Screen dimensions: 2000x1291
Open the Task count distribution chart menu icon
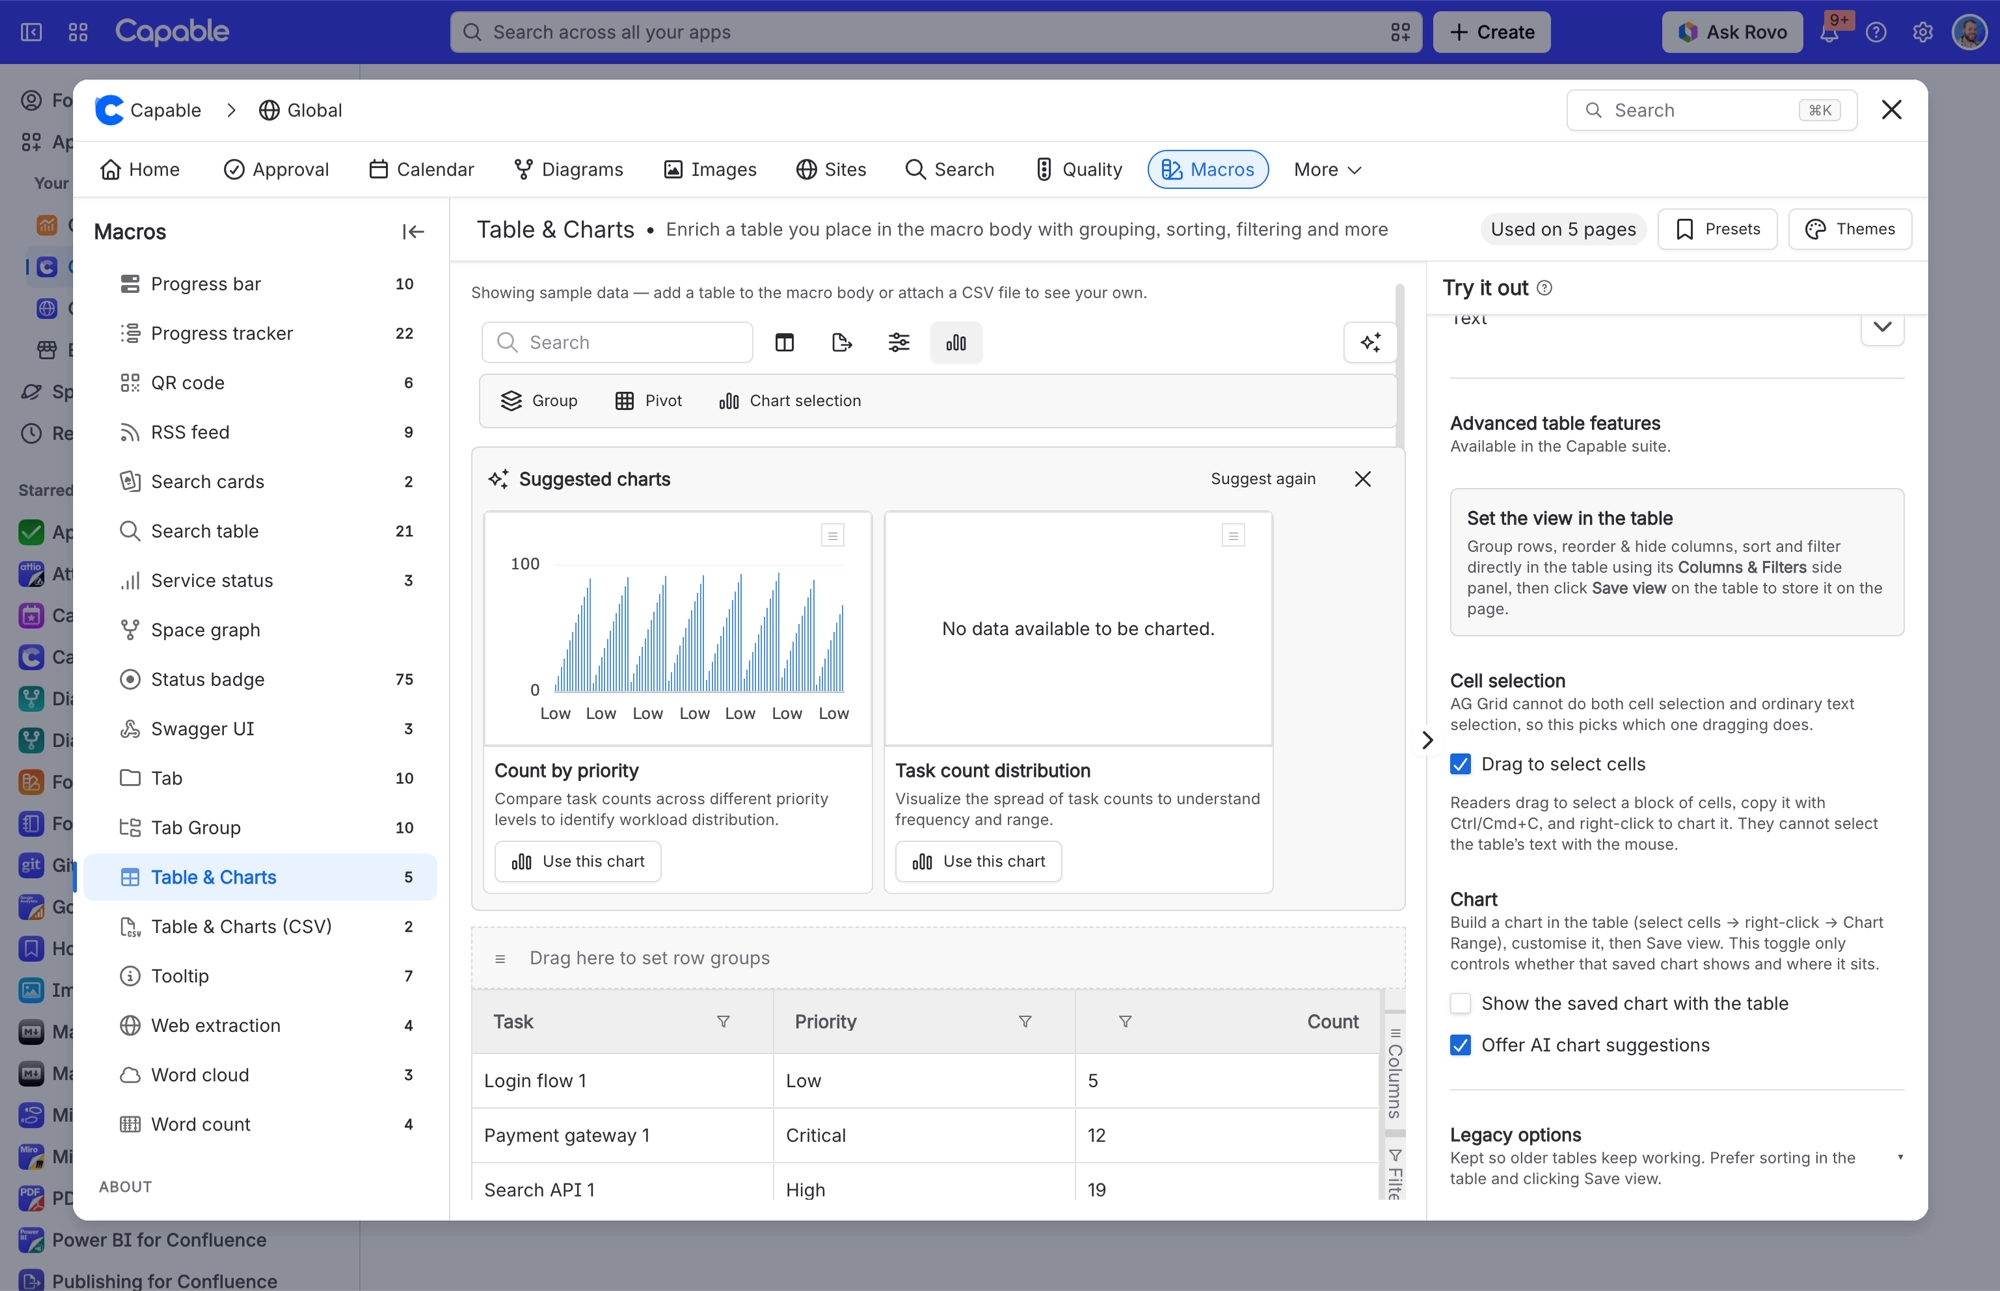click(1233, 536)
